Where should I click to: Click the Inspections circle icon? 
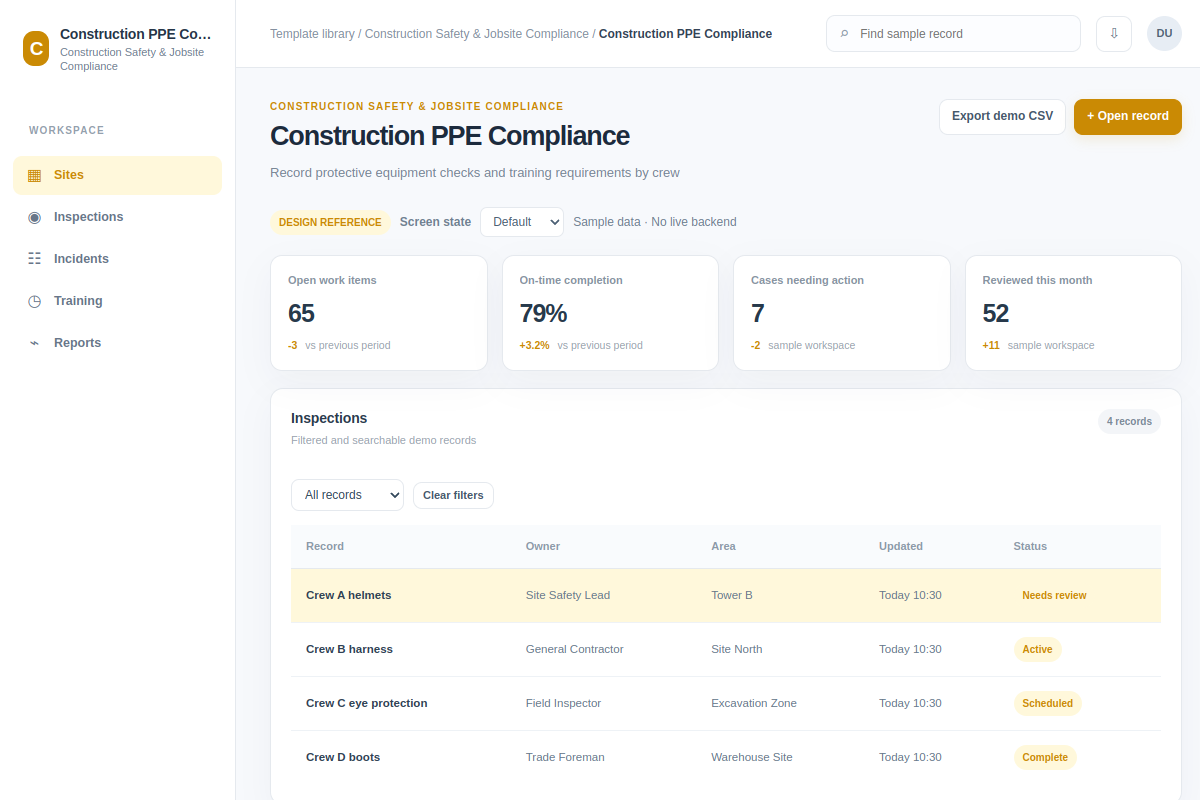coord(34,217)
